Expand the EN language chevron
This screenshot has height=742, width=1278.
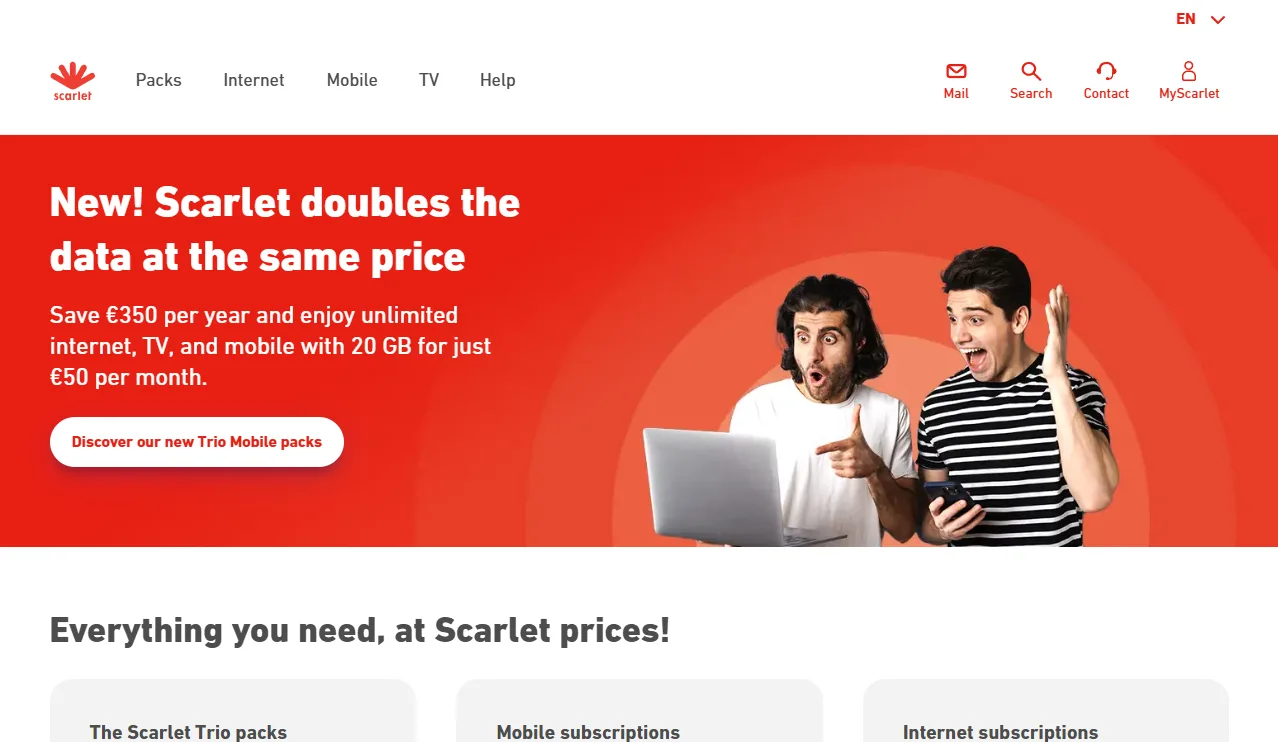1217,20
